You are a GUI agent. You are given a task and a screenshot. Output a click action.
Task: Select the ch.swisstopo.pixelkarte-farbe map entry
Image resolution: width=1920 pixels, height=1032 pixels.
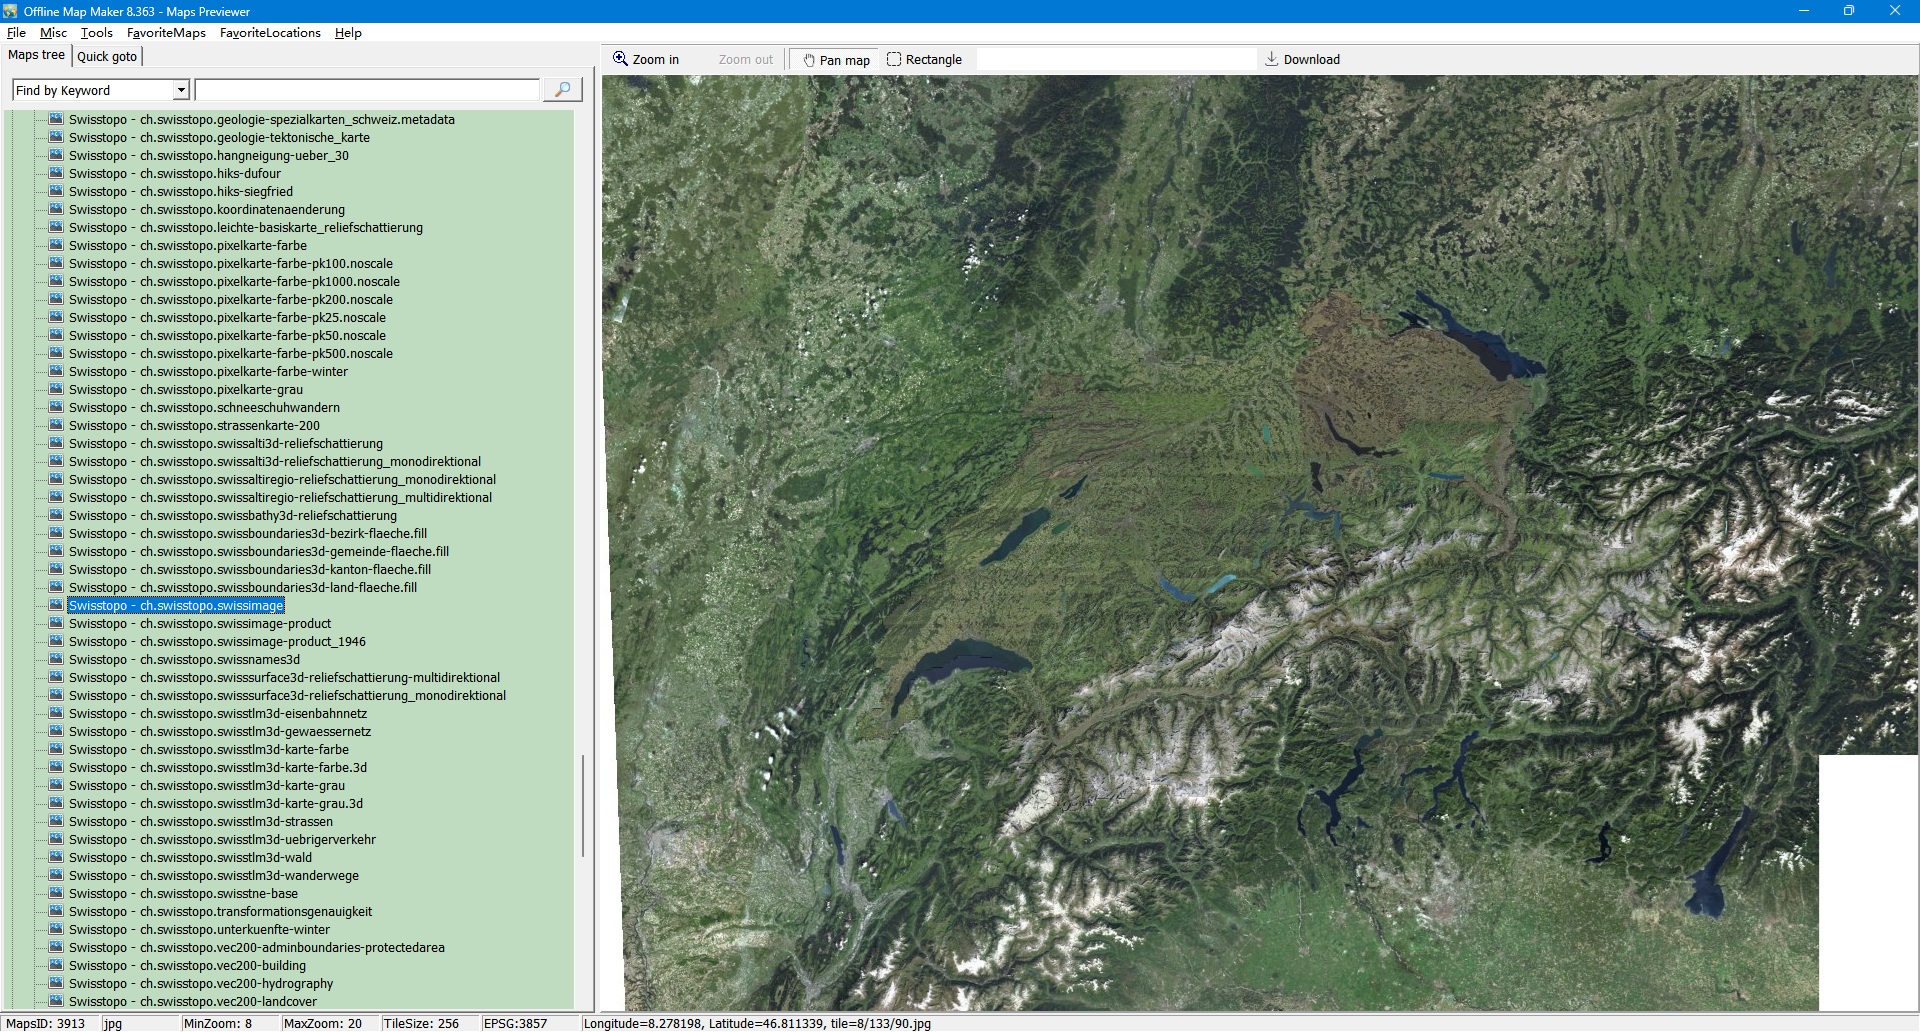tap(188, 246)
